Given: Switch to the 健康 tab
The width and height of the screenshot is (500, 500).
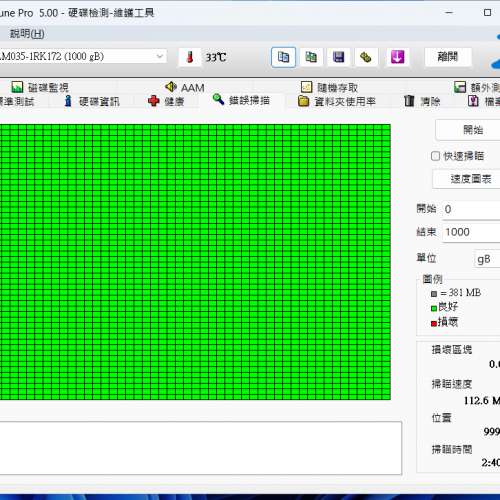Looking at the screenshot, I should click(166, 101).
